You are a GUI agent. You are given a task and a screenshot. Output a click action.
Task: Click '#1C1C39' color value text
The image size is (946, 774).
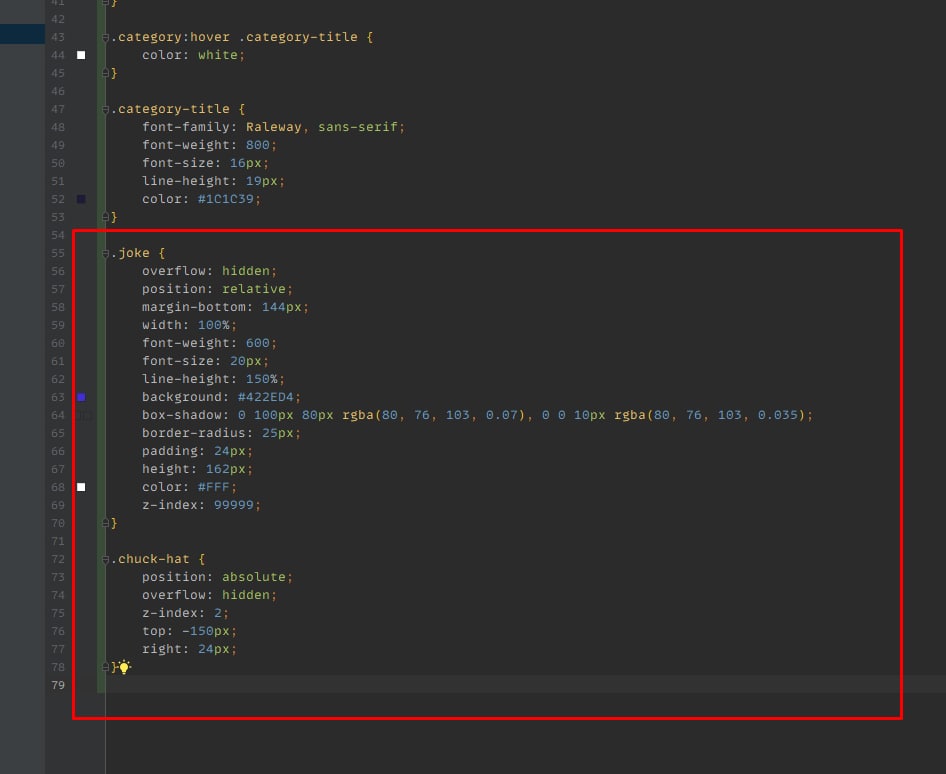tap(226, 199)
